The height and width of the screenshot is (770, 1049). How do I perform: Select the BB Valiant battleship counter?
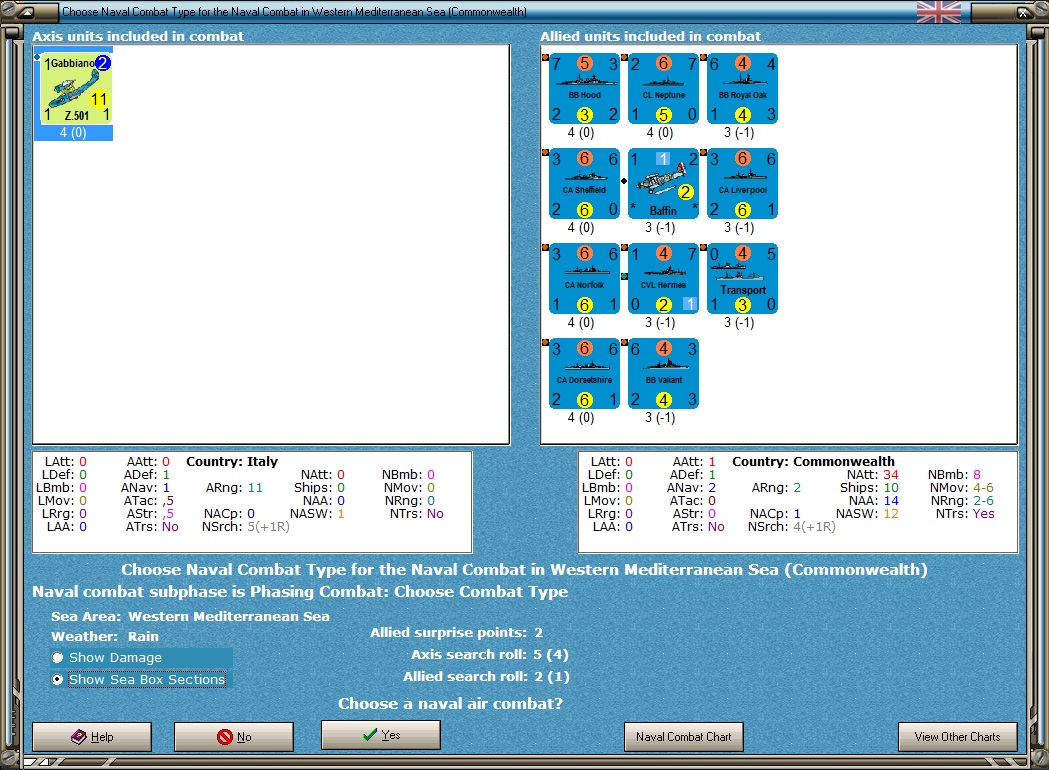[x=663, y=373]
